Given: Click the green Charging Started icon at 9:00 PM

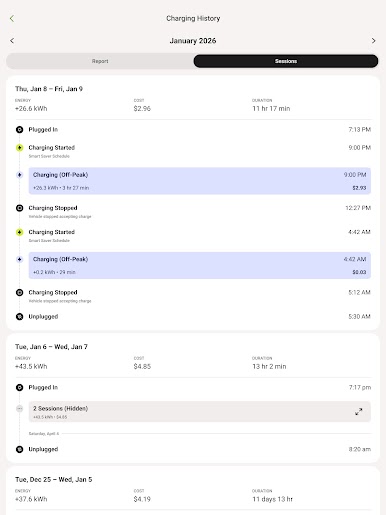Looking at the screenshot, I should point(20,148).
